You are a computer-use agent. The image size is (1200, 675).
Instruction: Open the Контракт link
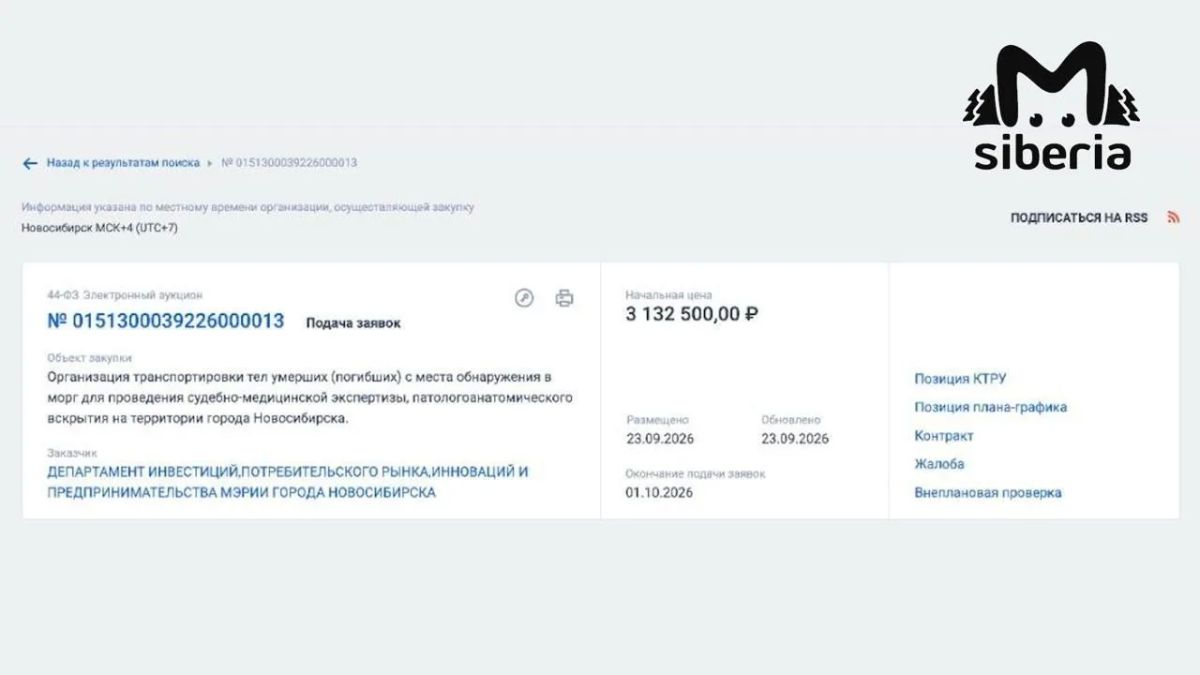tap(943, 436)
